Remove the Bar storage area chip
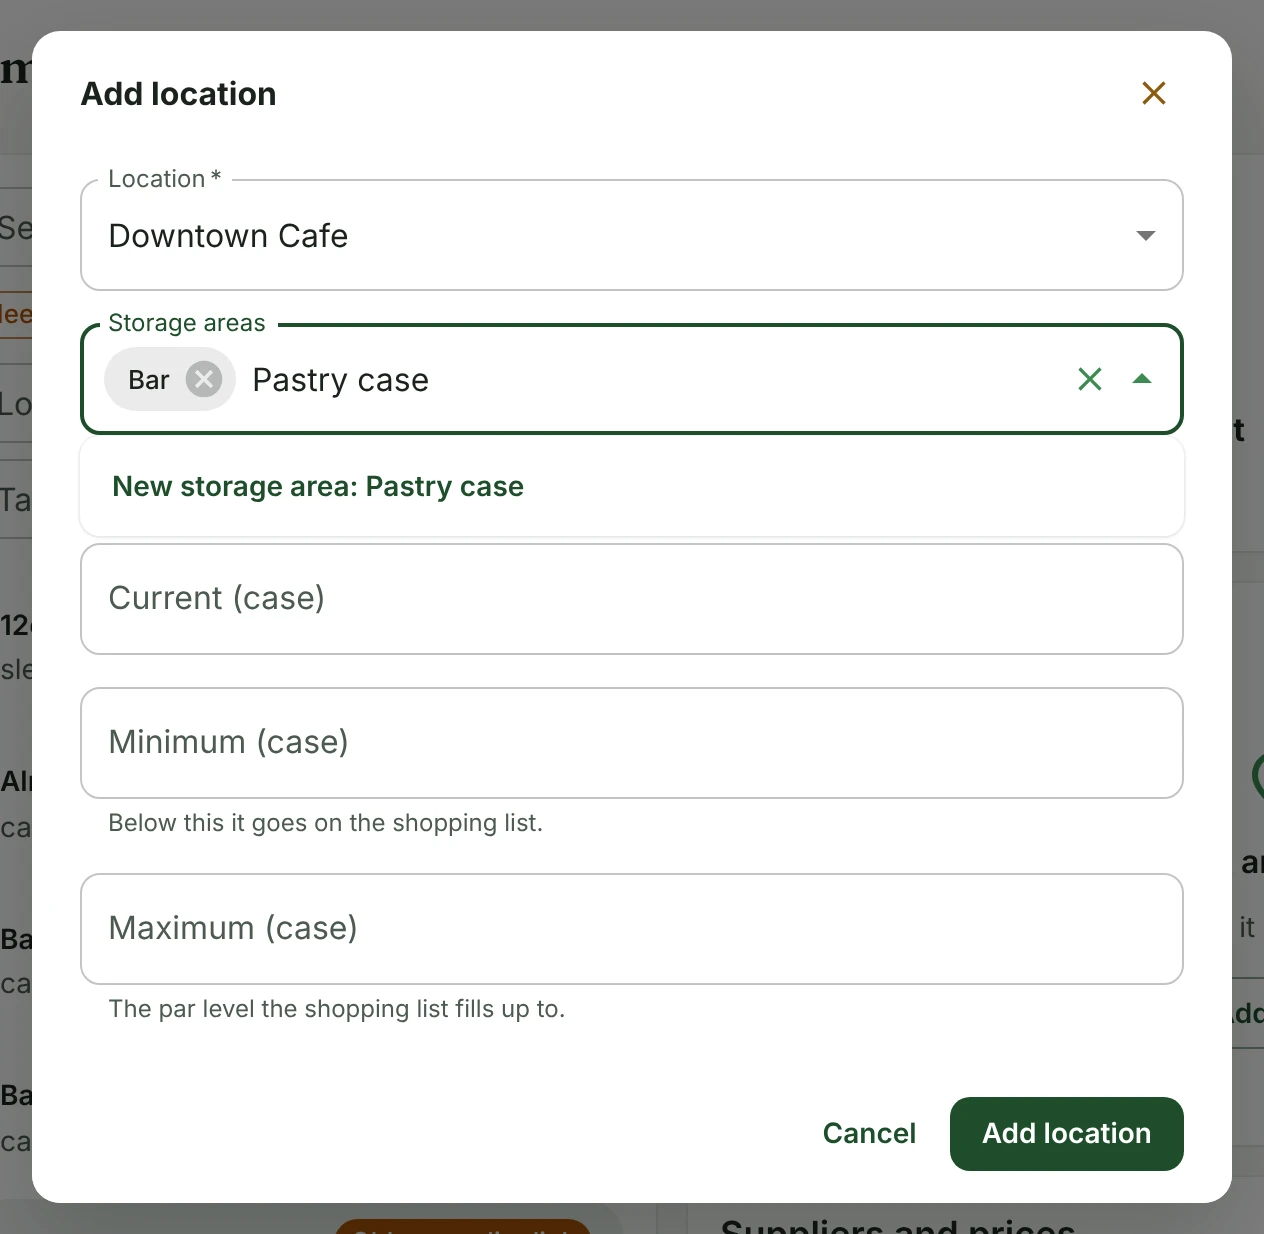This screenshot has width=1264, height=1234. click(204, 379)
